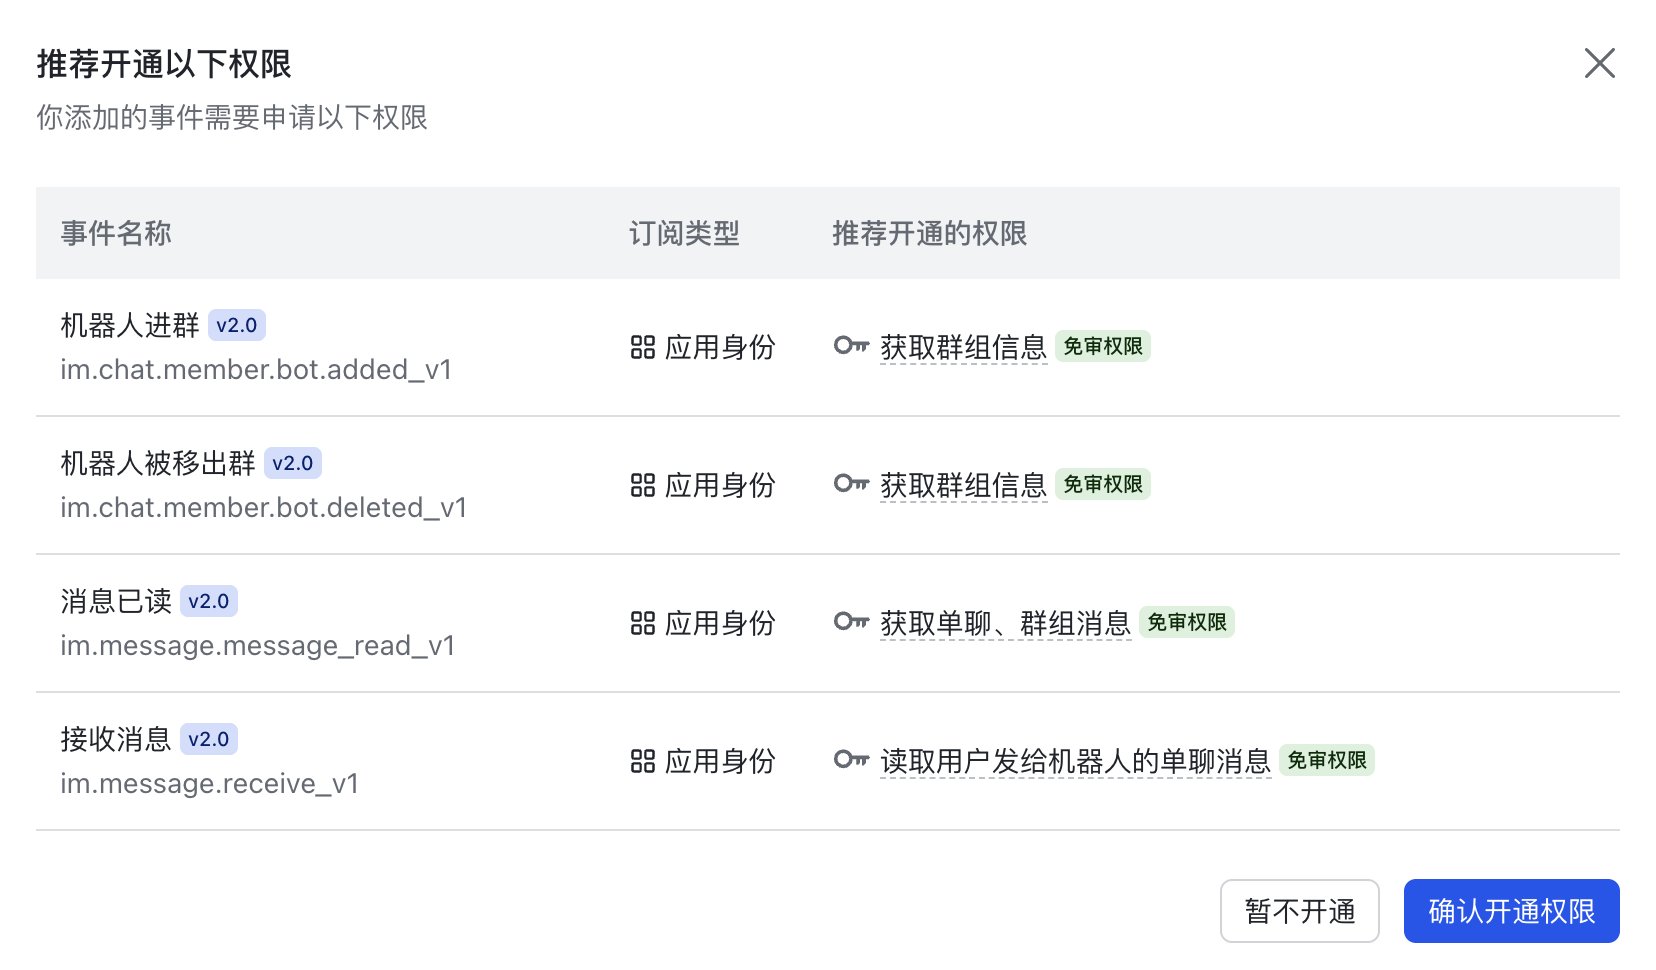The image size is (1656, 970).
Task: Click the key icon next to 获取单聊、群组消息
Action: 852,622
